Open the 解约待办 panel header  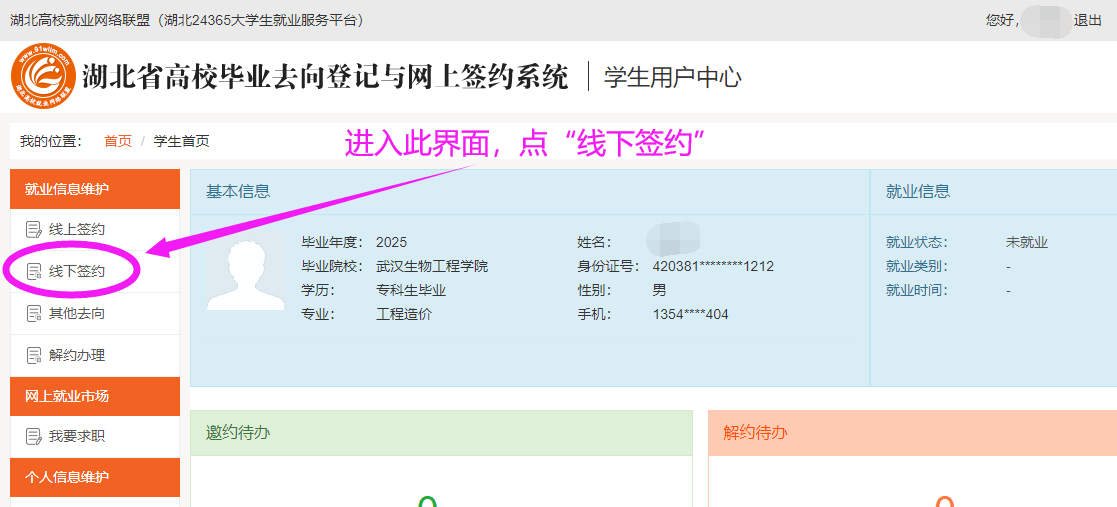[755, 432]
